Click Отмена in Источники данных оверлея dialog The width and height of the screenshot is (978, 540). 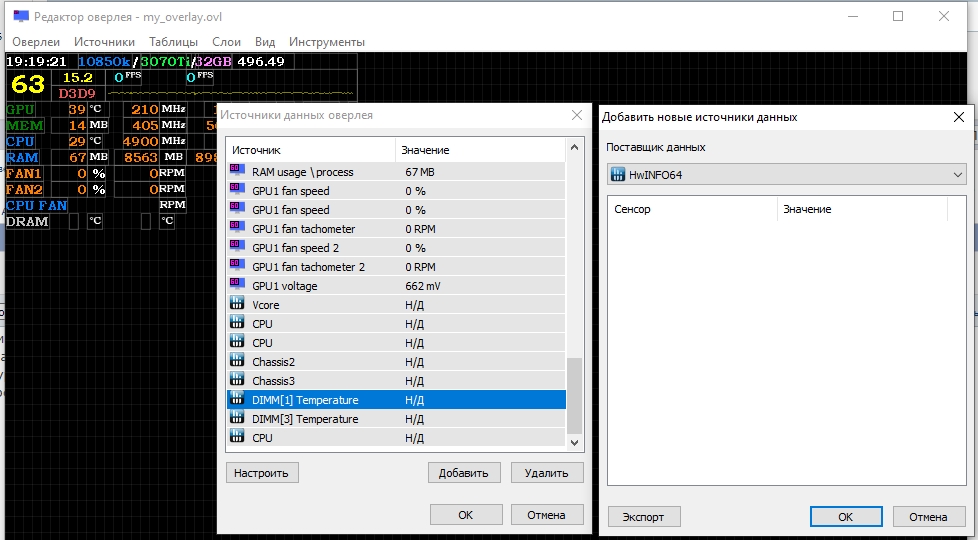coord(546,515)
